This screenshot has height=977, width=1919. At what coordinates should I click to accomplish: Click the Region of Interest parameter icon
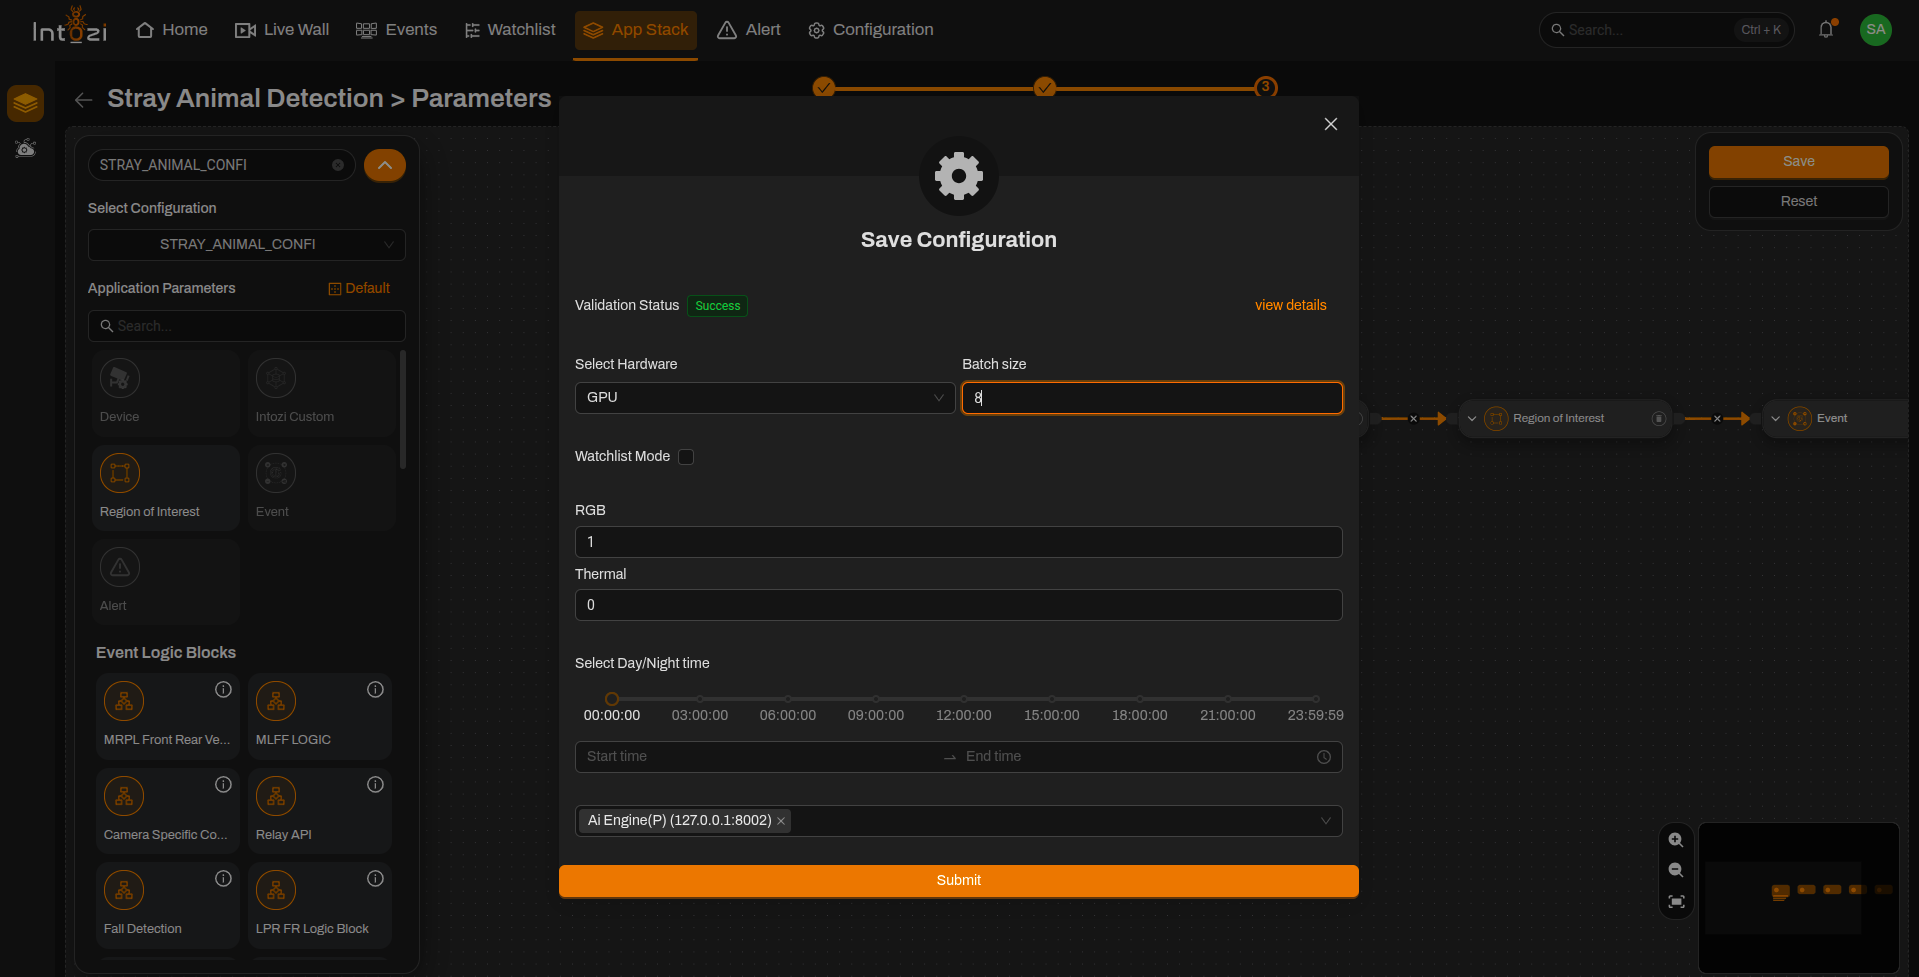click(120, 473)
